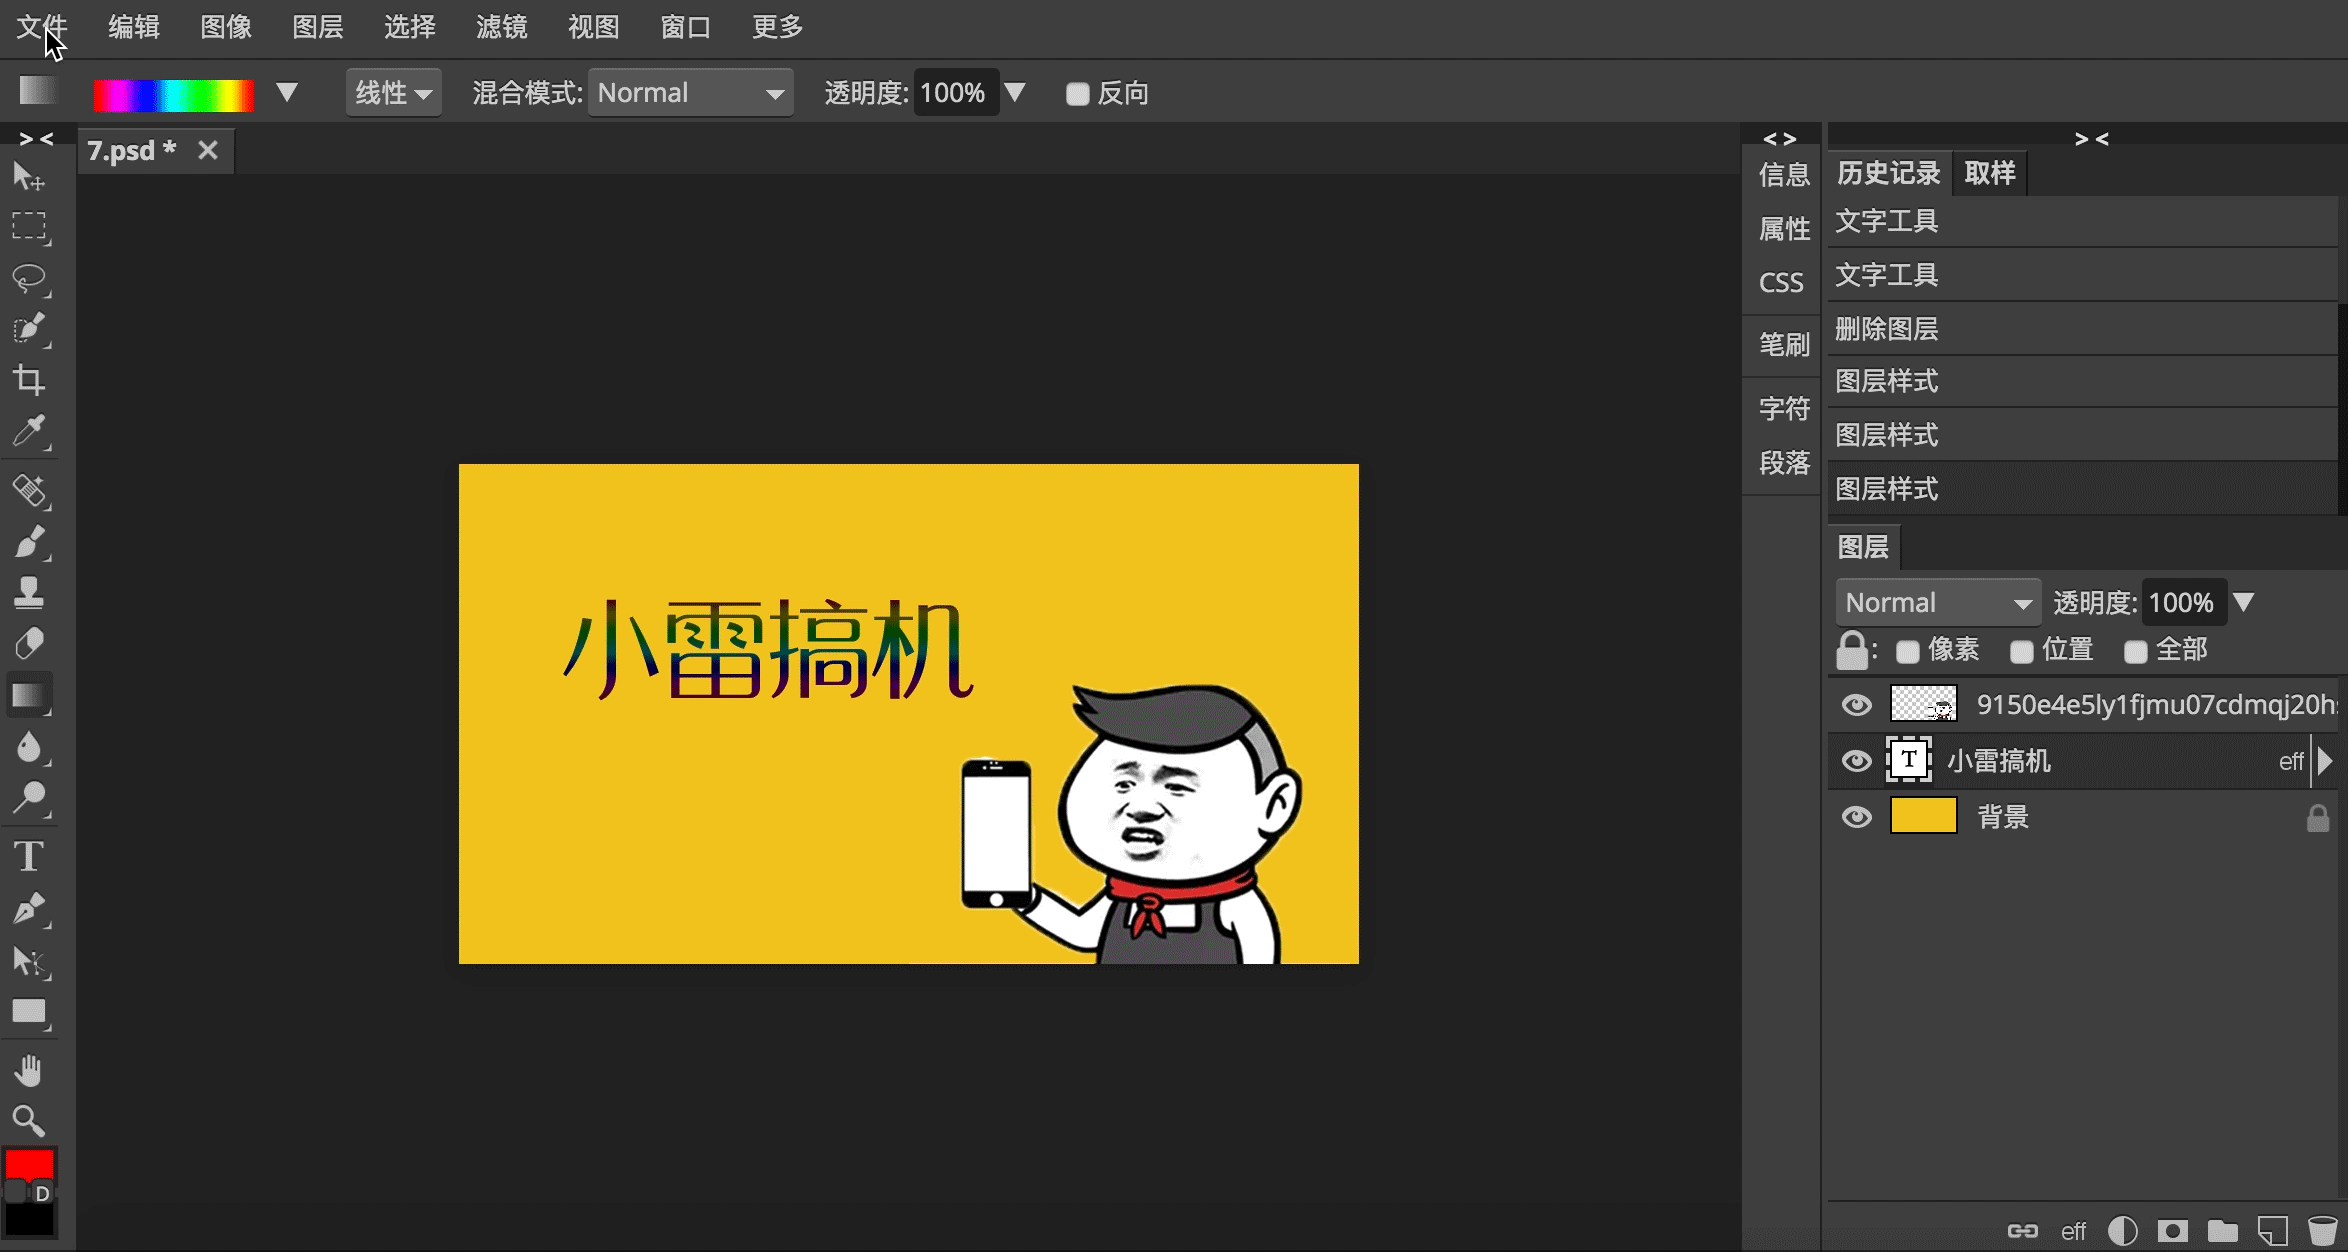This screenshot has height=1252, width=2348.
Task: Hide the 背景 layer via eye icon
Action: (1857, 817)
